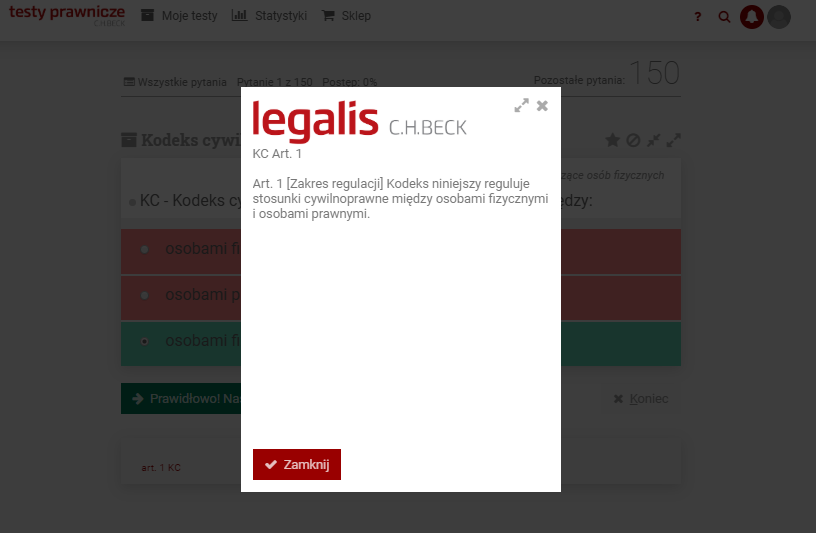Image resolution: width=816 pixels, height=533 pixels.
Task: Open the help question mark icon
Action: tap(697, 17)
